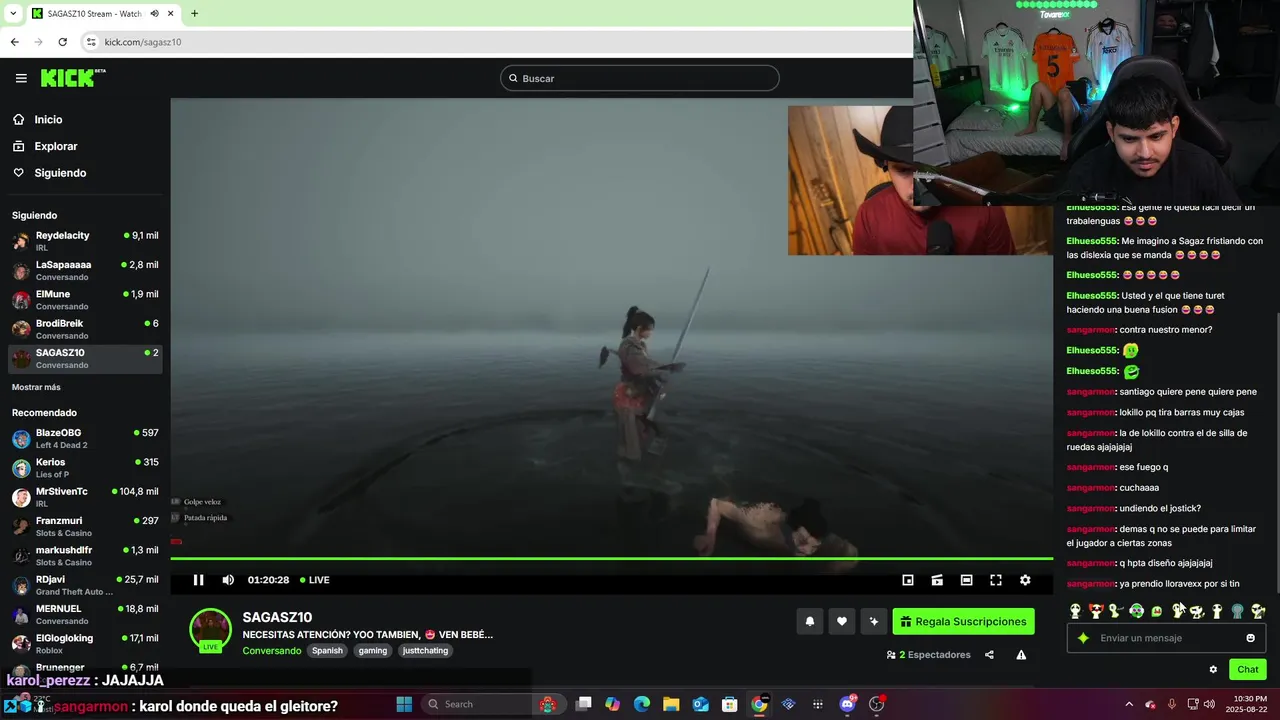
Task: Toggle theater mode
Action: click(966, 580)
